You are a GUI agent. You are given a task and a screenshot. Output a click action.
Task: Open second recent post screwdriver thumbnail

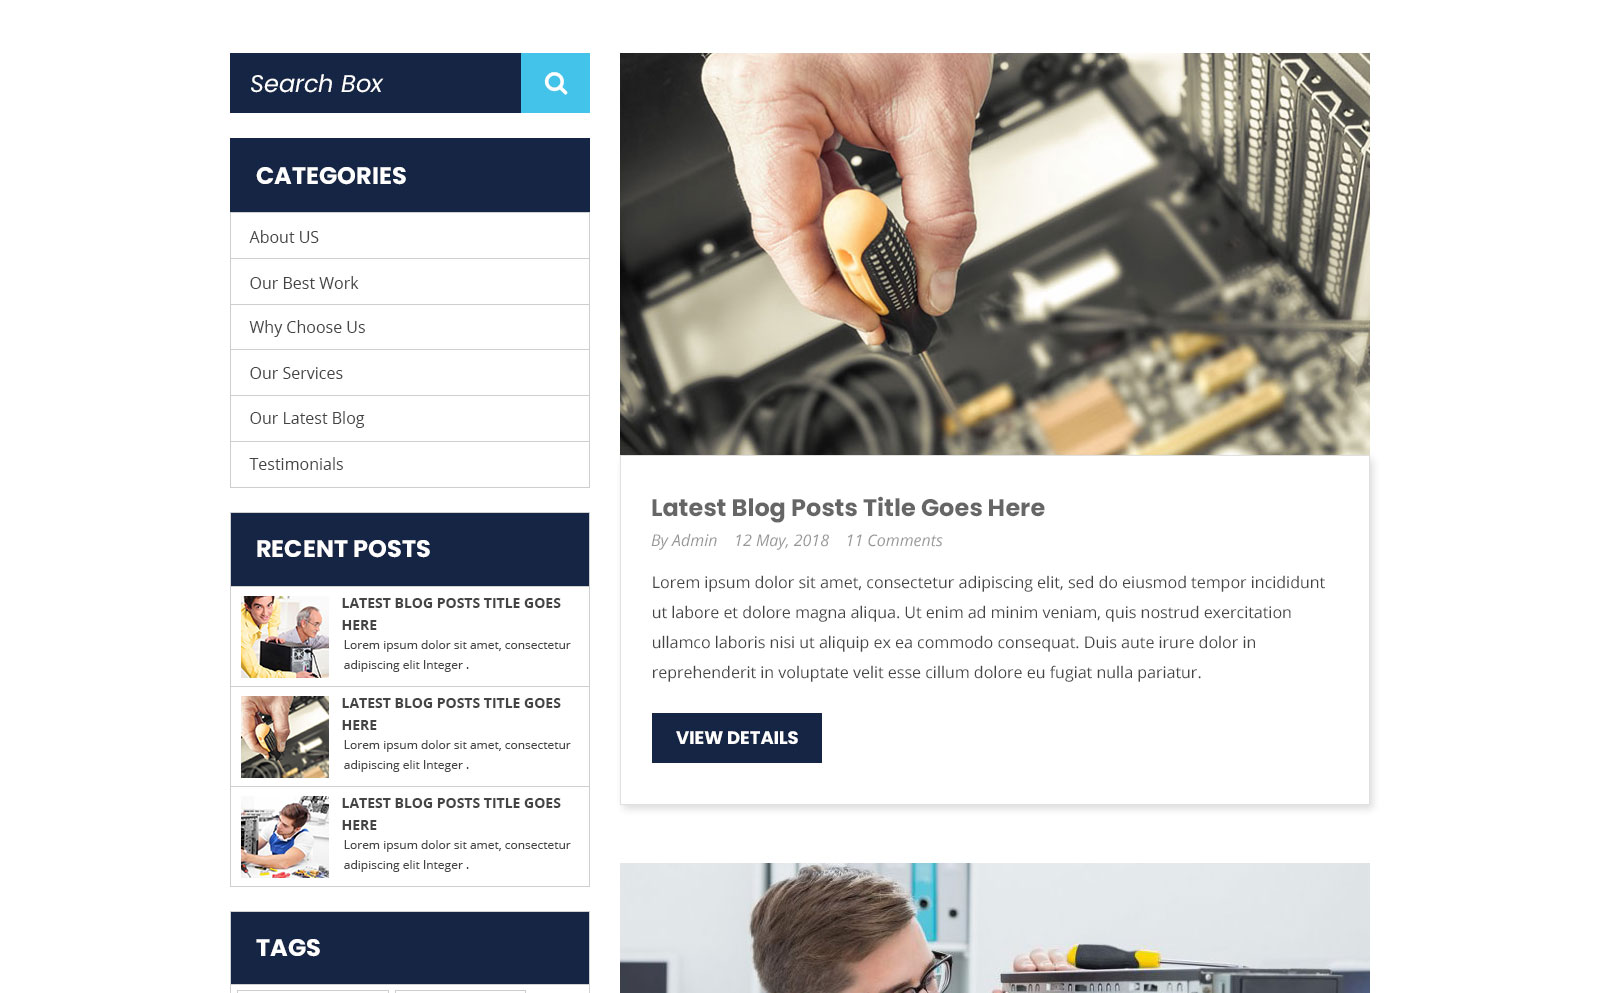[x=285, y=737]
